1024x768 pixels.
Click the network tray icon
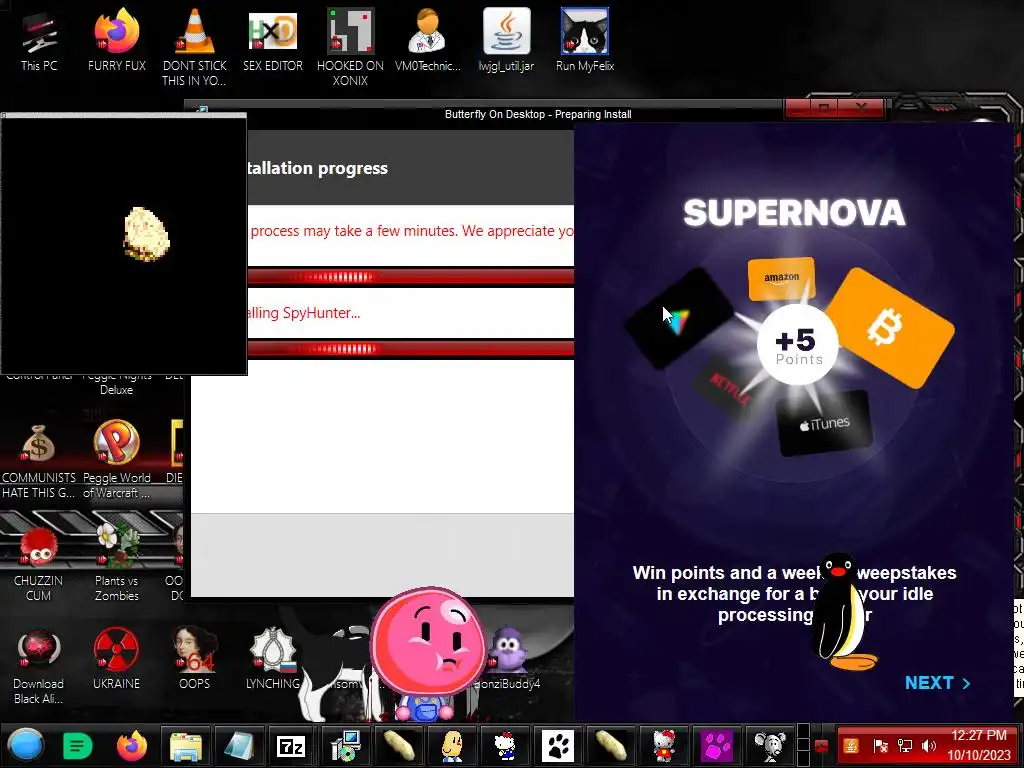tap(905, 745)
